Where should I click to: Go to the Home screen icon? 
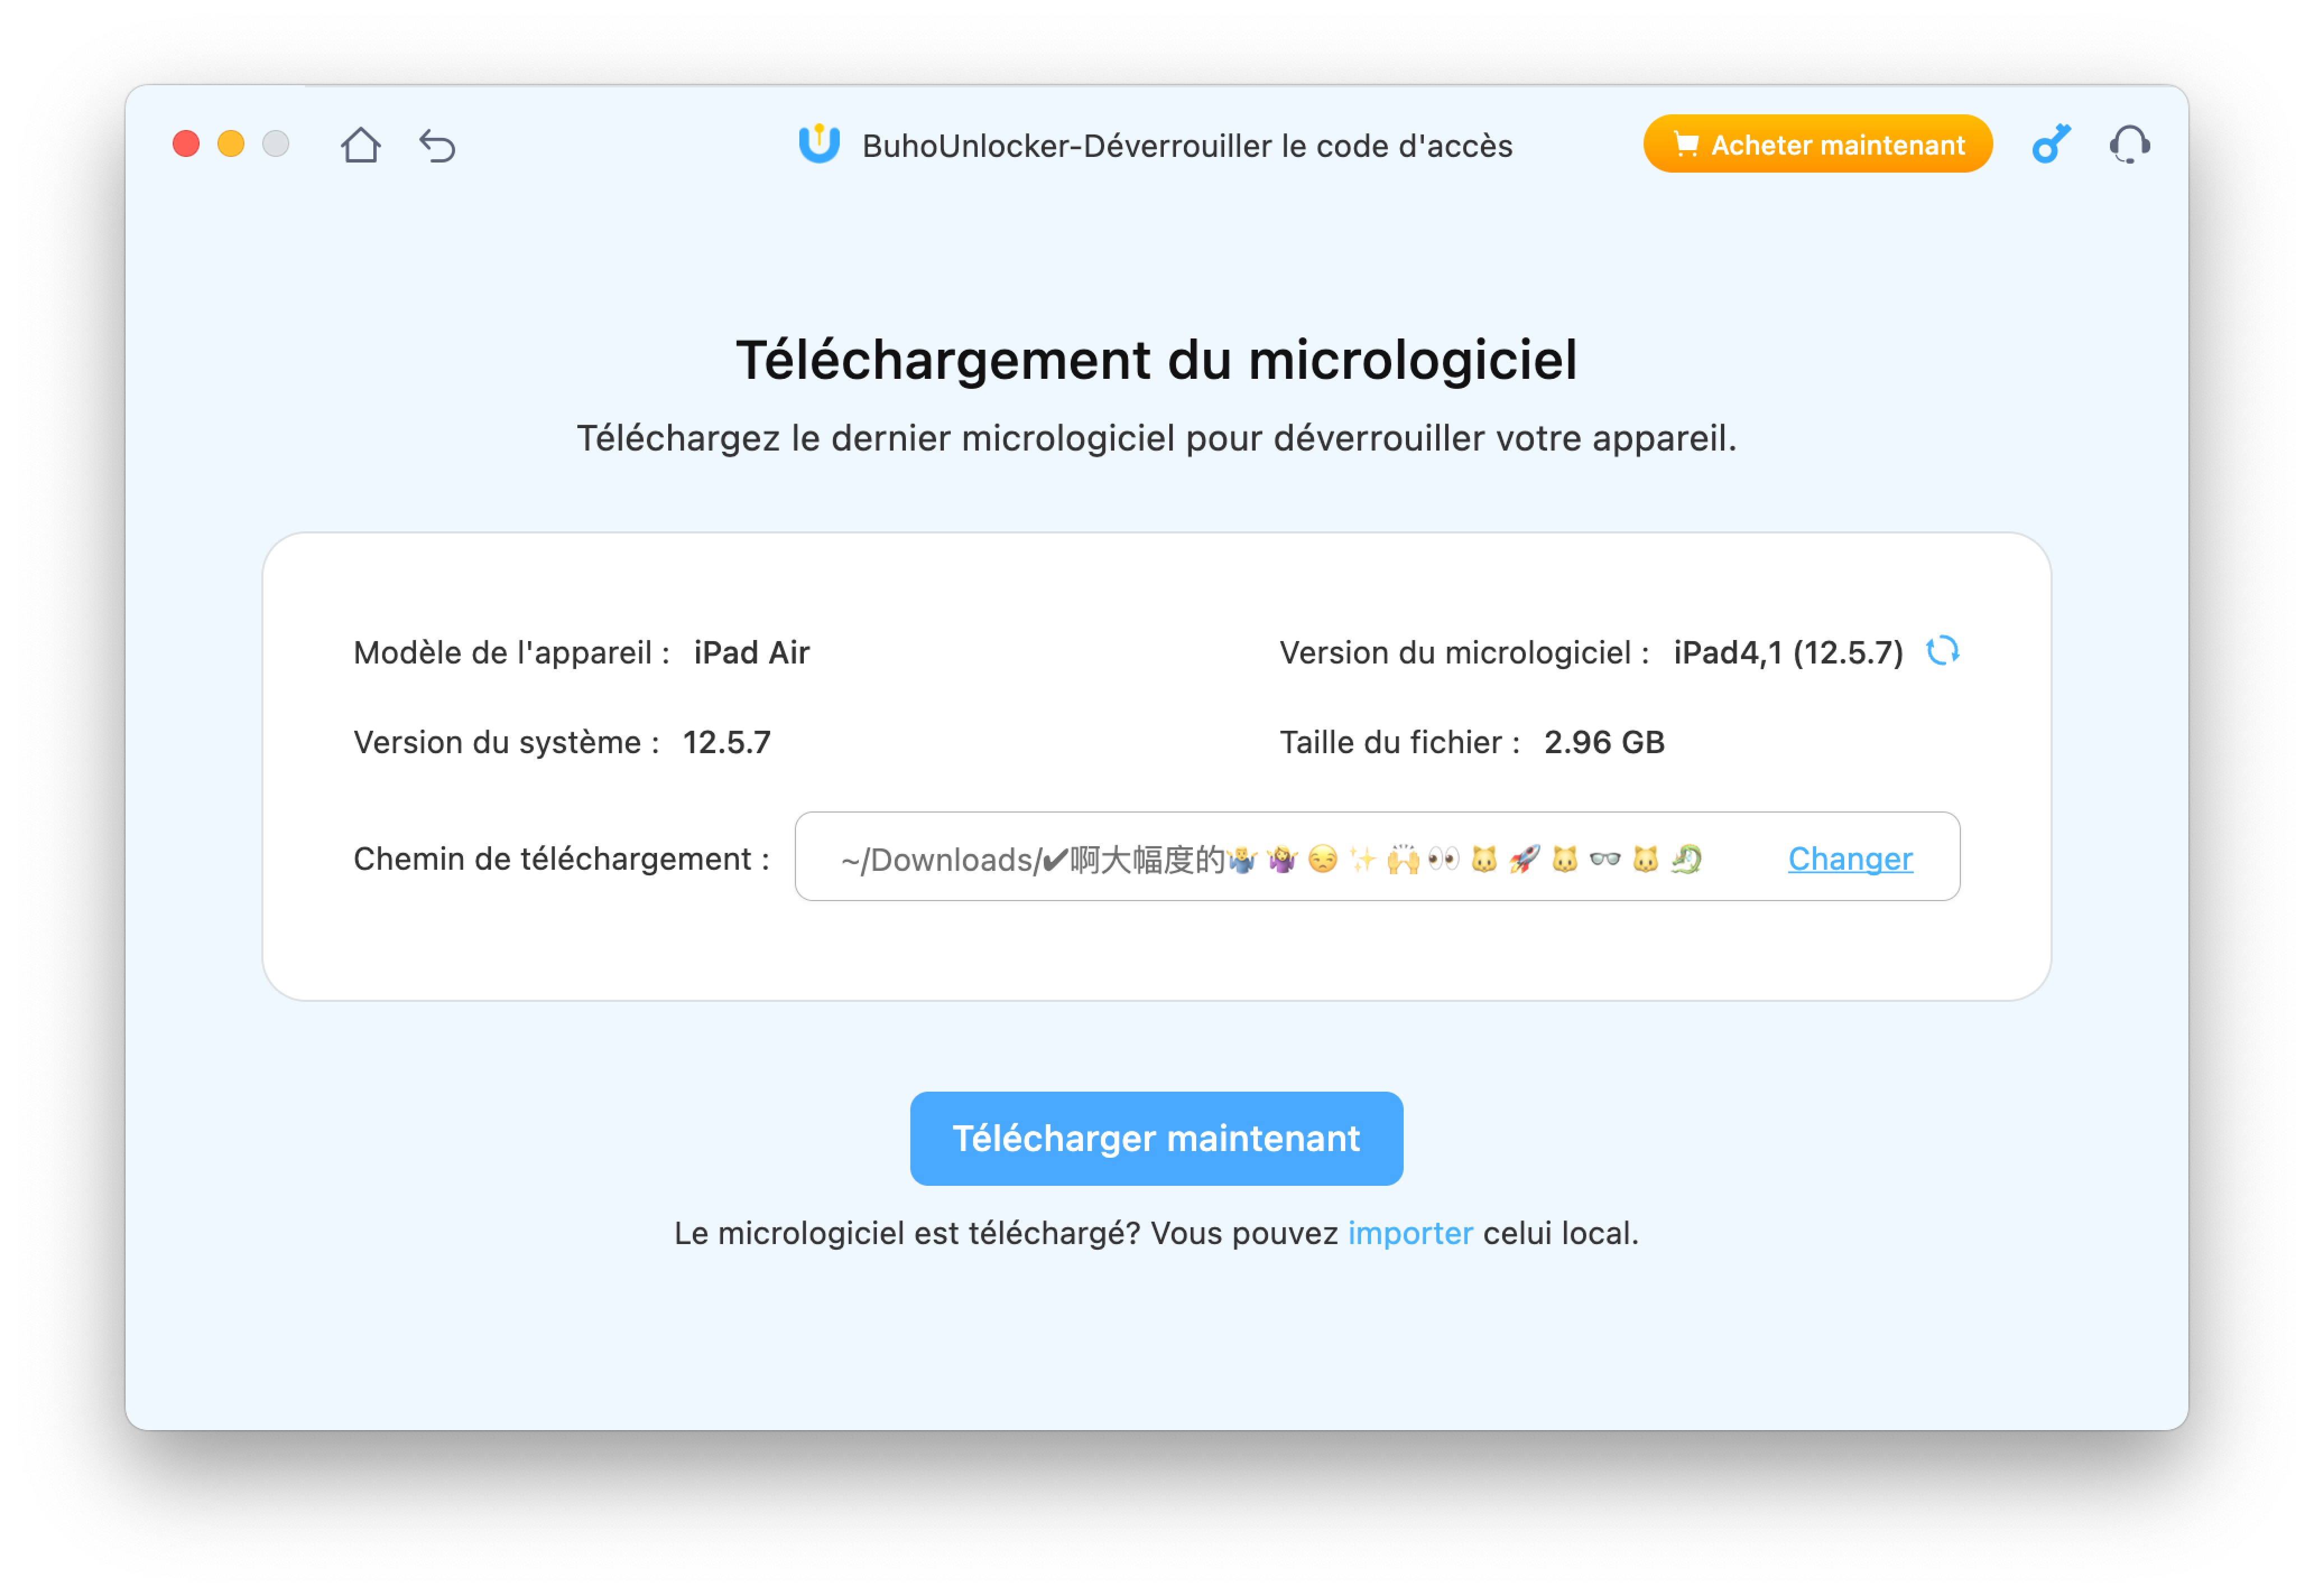point(360,145)
